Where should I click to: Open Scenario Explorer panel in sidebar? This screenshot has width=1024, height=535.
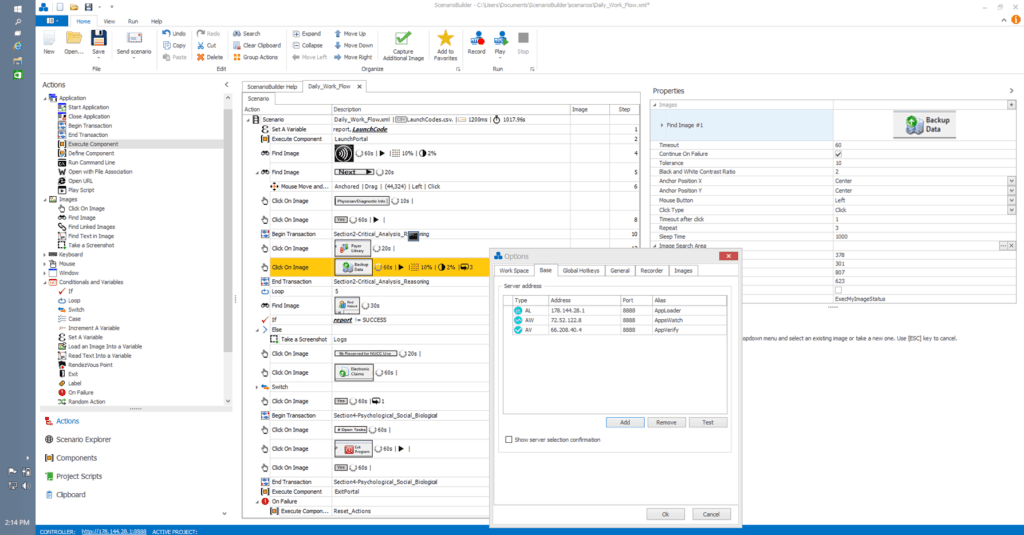coord(83,439)
